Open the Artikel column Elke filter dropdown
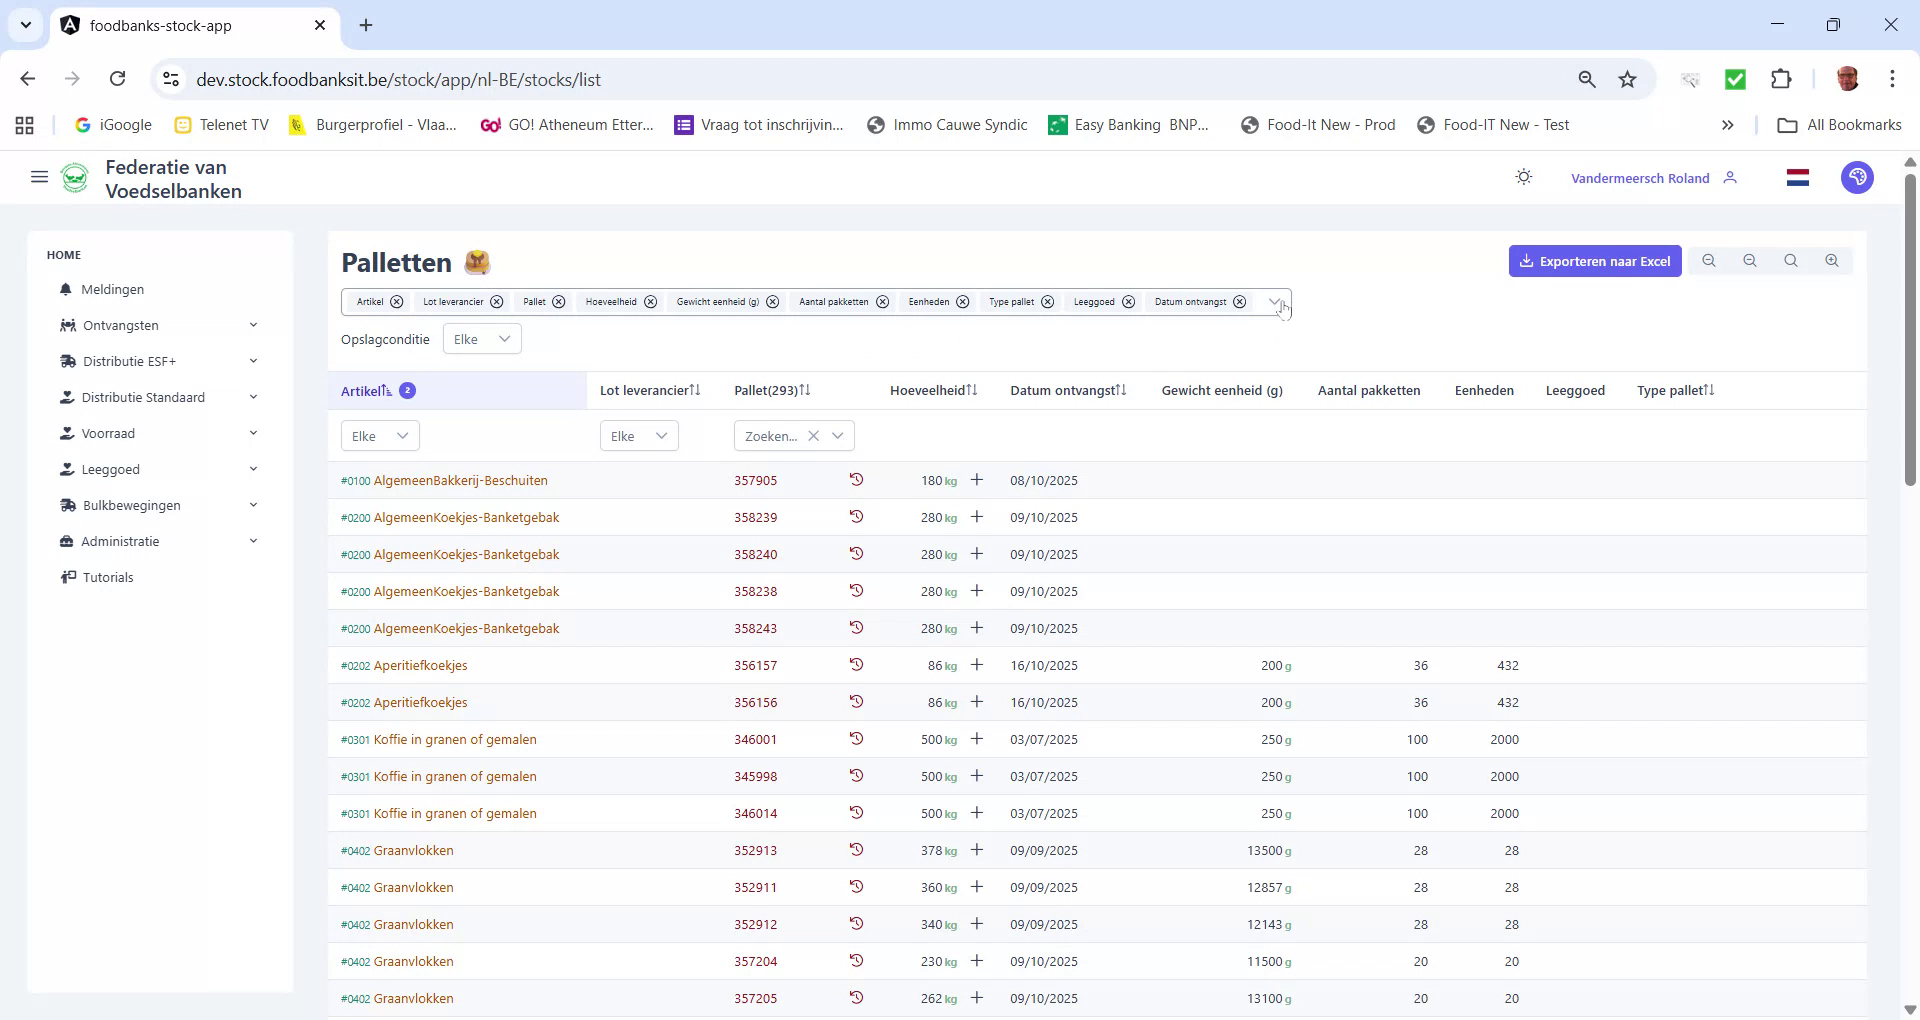The image size is (1920, 1020). coord(379,436)
